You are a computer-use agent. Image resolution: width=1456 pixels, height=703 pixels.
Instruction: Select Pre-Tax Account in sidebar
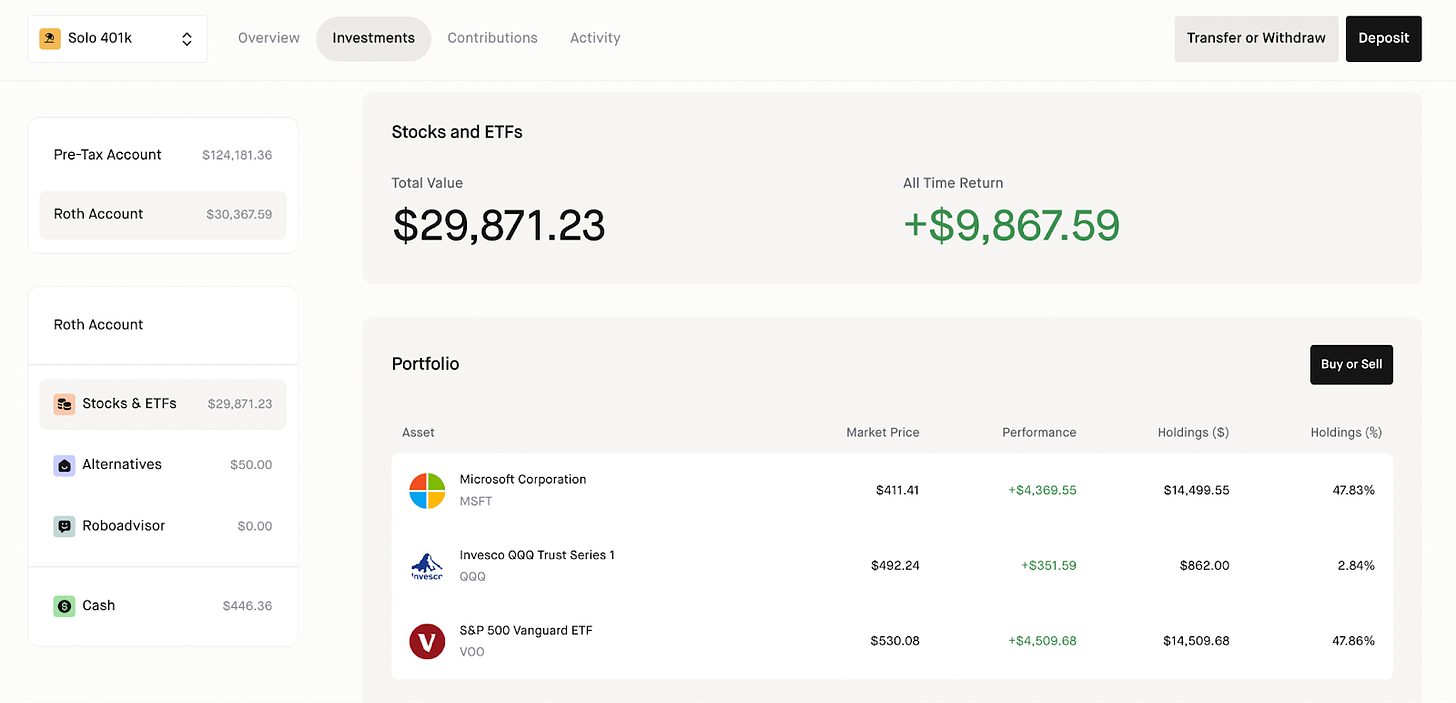[x=163, y=155]
